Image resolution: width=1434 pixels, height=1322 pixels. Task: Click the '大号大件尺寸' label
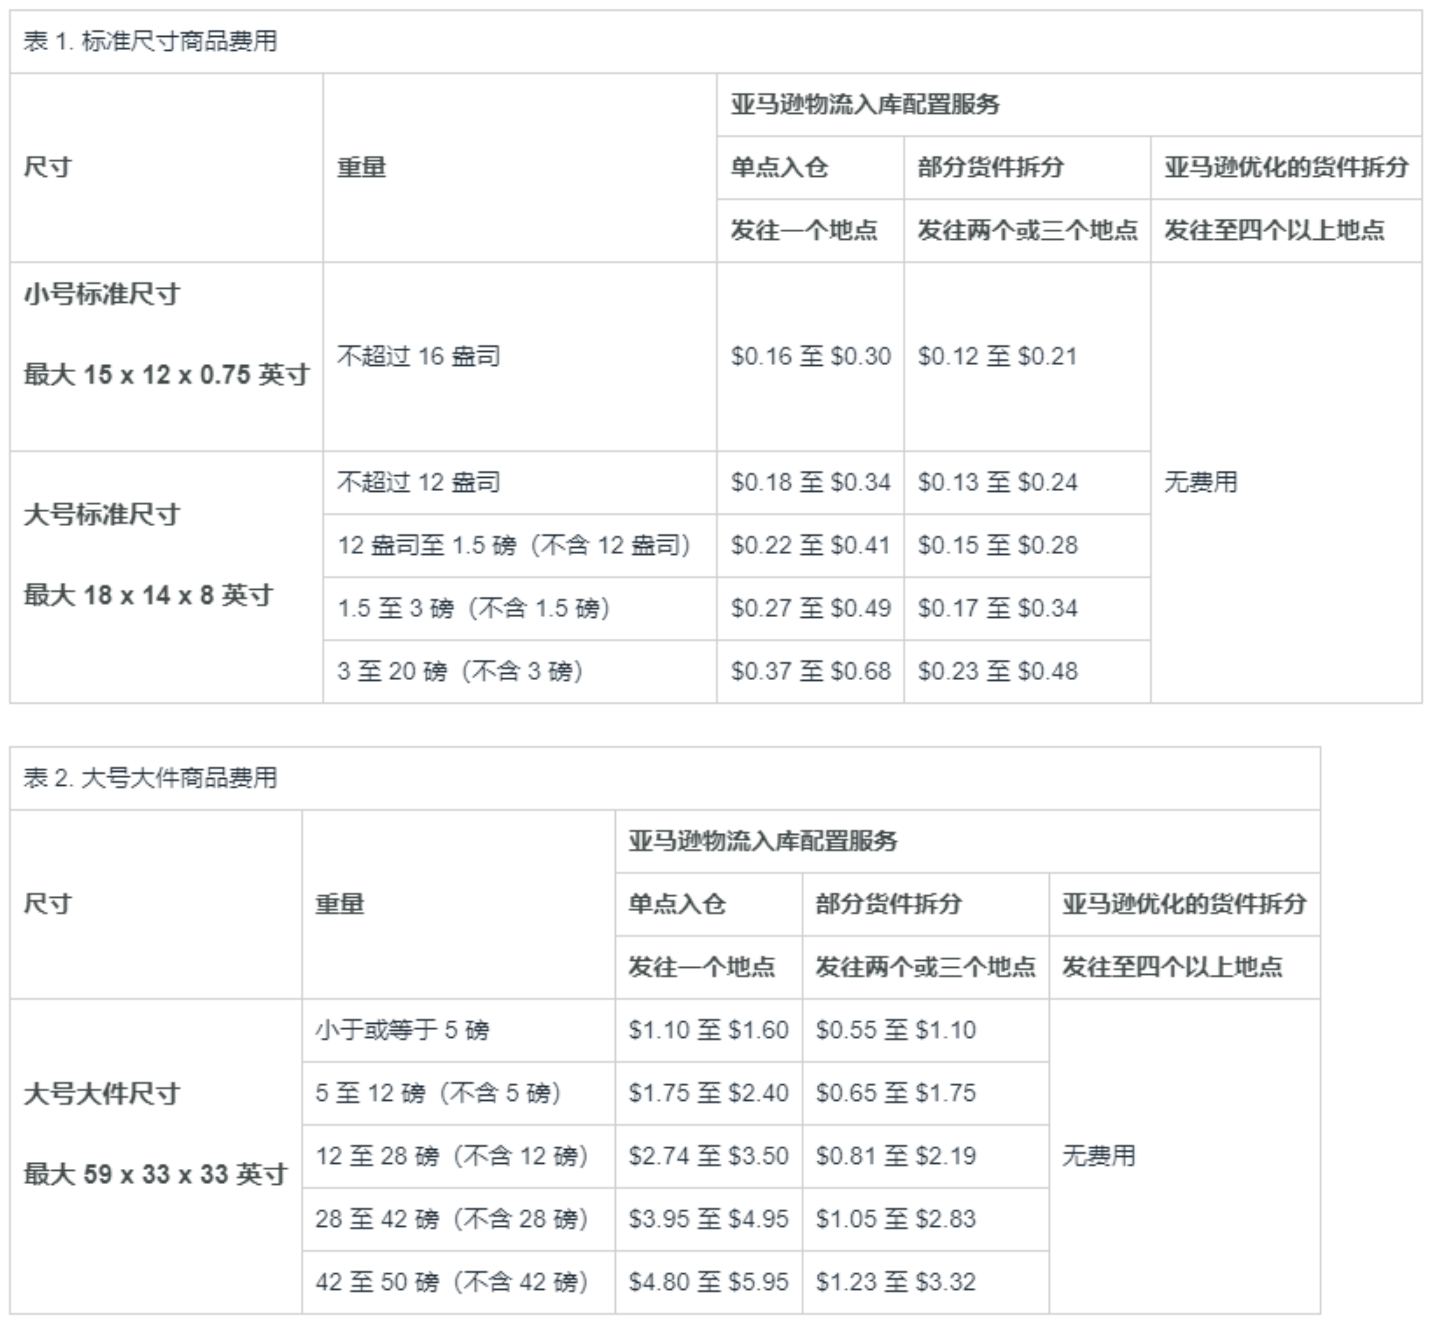102,1094
